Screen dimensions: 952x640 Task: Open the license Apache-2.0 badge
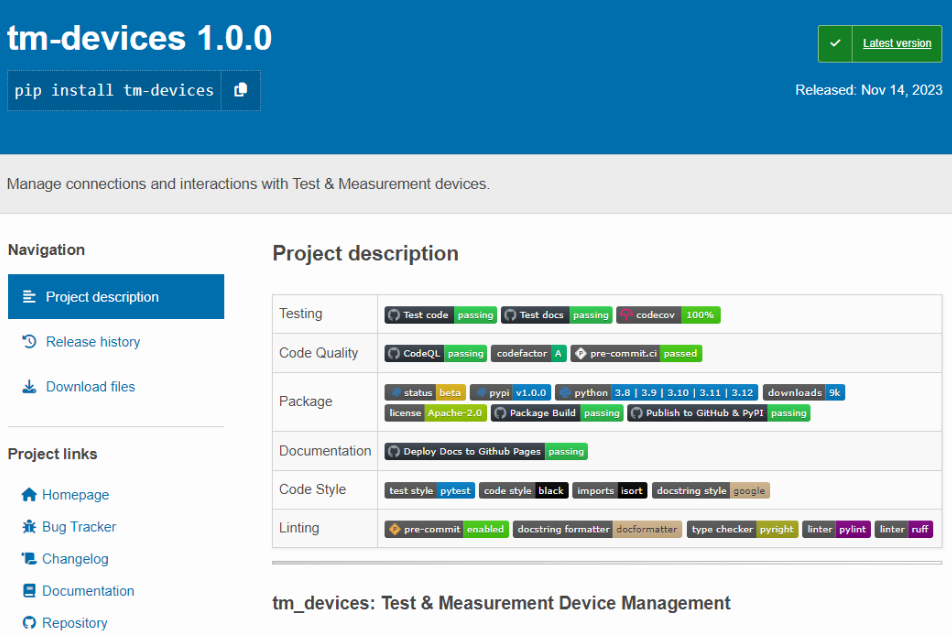435,414
